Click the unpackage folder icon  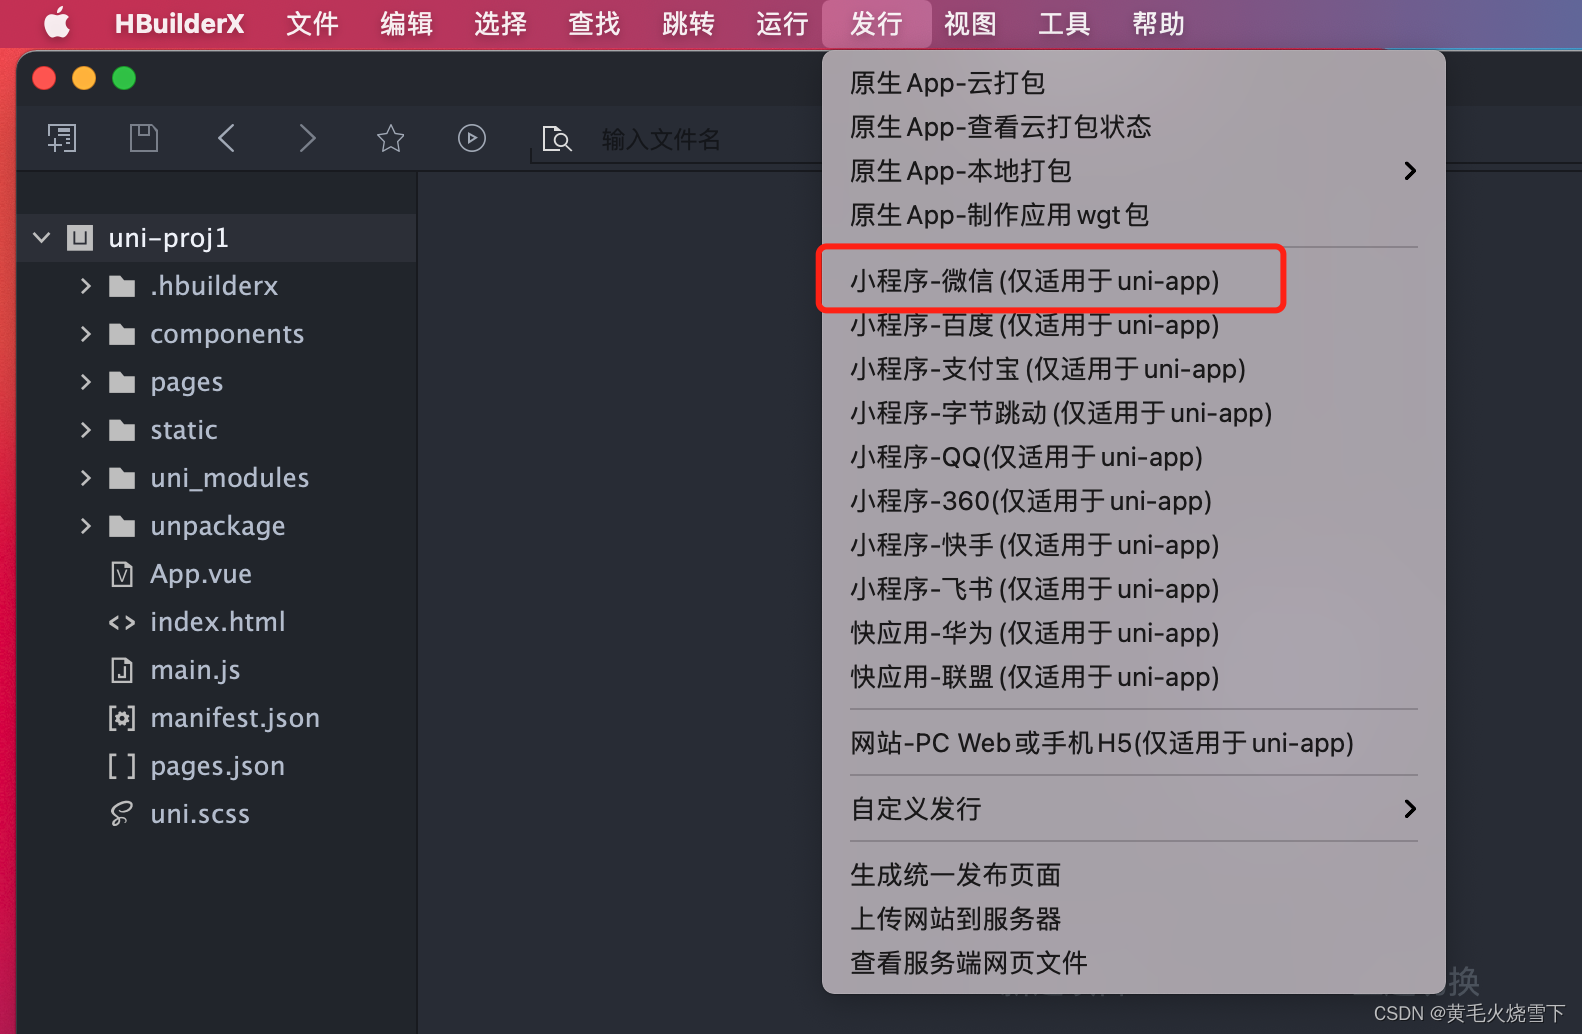coord(122,526)
